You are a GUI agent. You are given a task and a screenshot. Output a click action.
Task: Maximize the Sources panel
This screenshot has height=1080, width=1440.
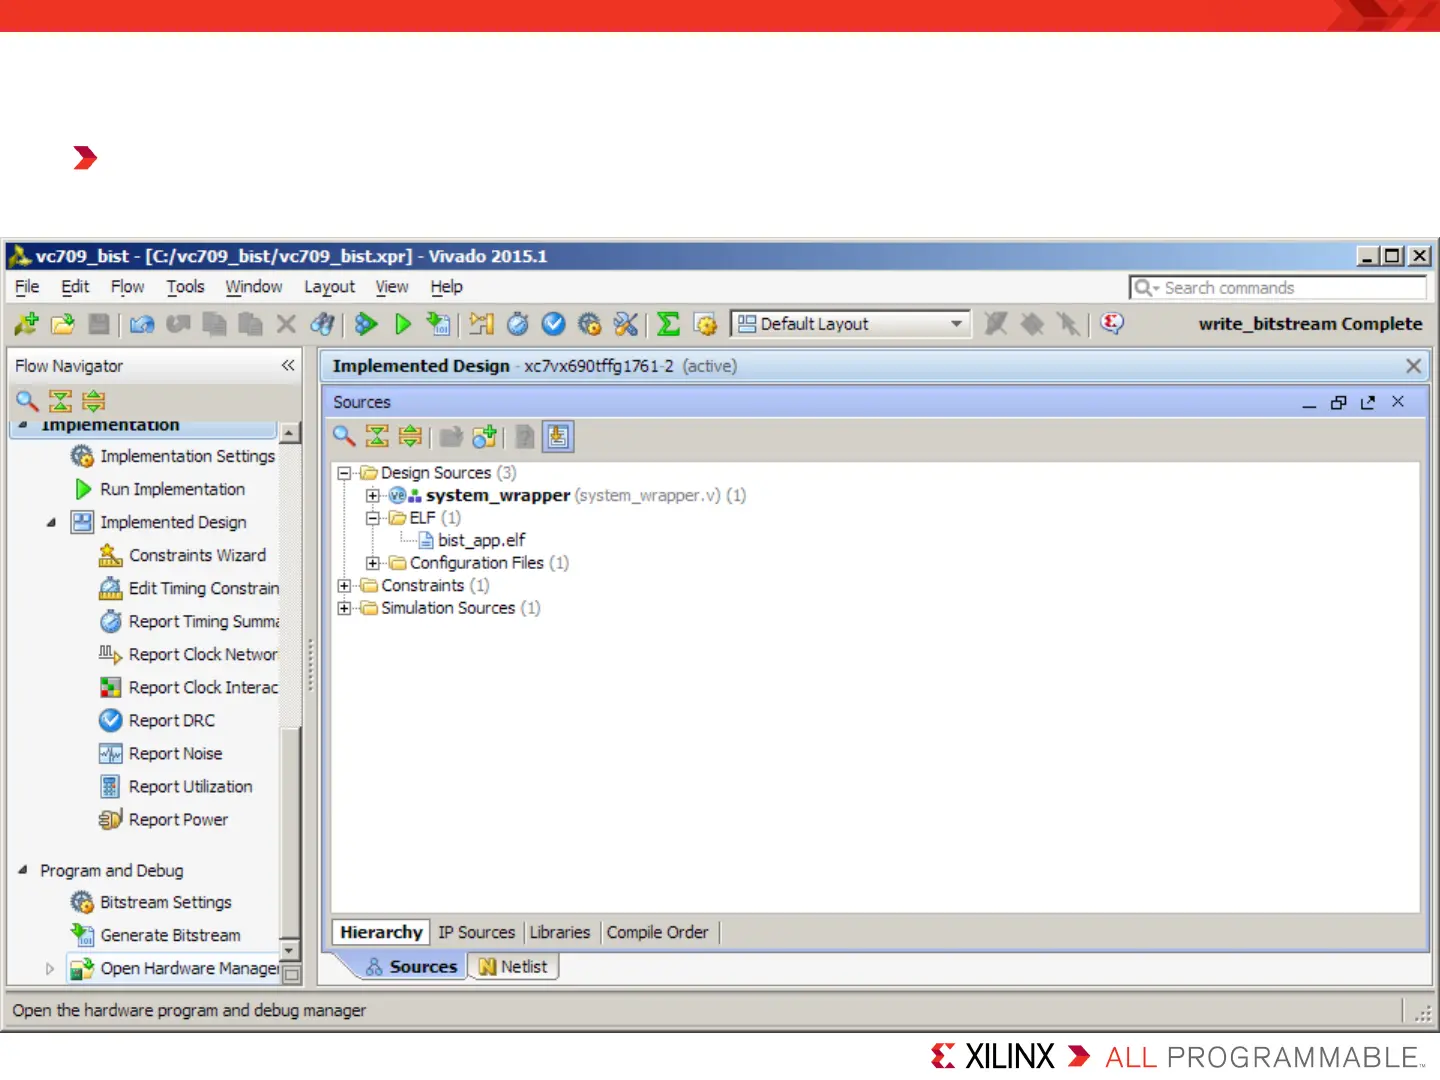[x=1338, y=402]
